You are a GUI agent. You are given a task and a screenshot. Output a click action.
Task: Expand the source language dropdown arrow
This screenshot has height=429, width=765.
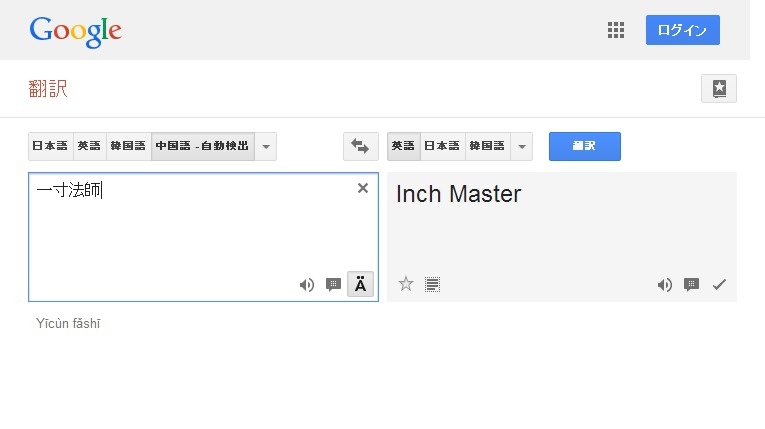click(x=266, y=146)
